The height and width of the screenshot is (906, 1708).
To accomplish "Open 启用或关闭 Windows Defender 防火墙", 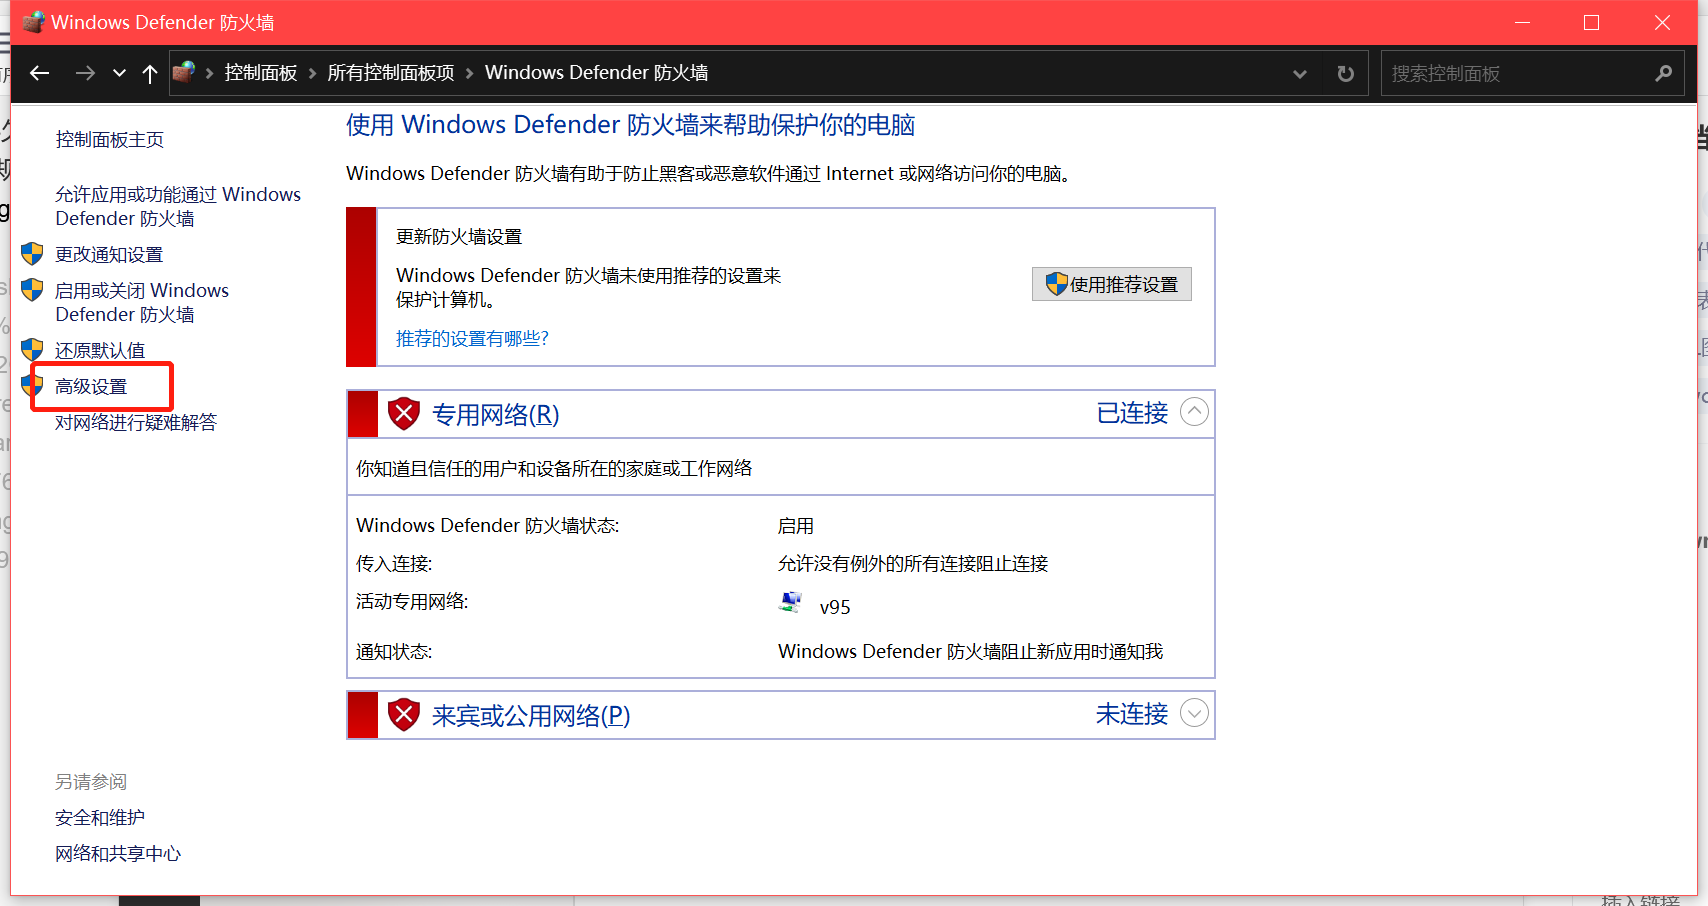I will tap(142, 302).
